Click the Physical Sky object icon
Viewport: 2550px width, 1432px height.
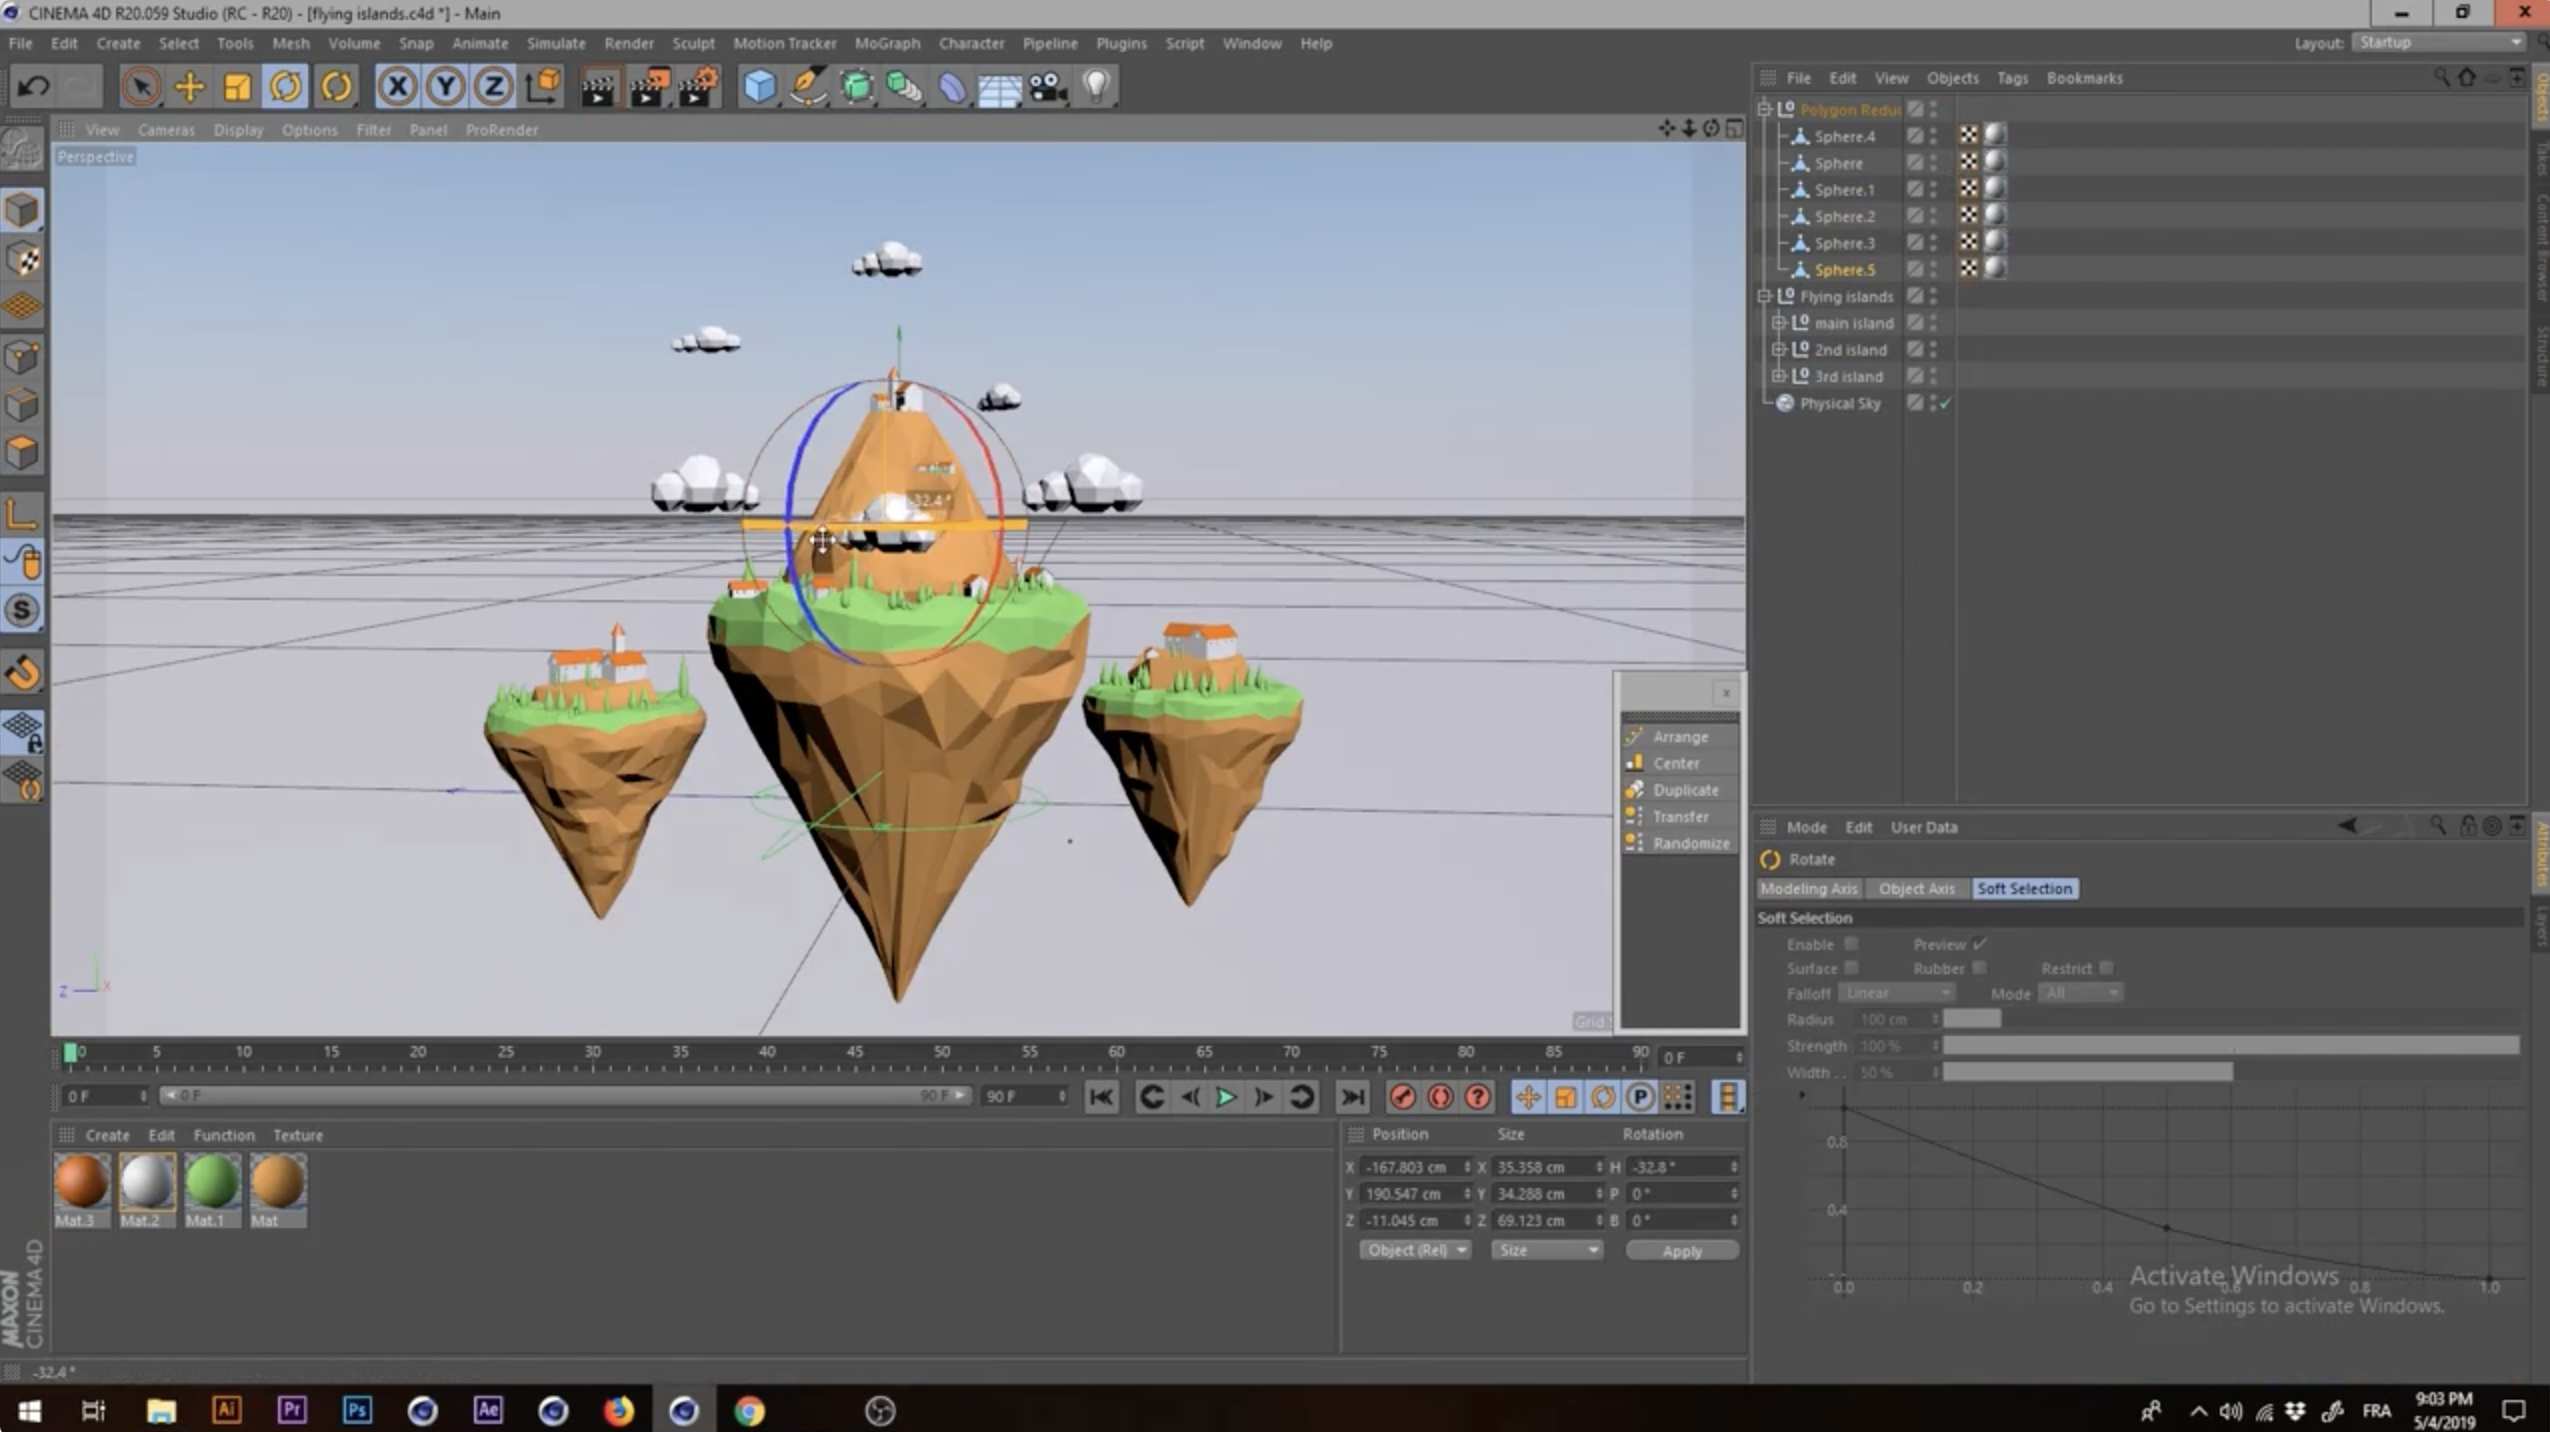(1787, 403)
